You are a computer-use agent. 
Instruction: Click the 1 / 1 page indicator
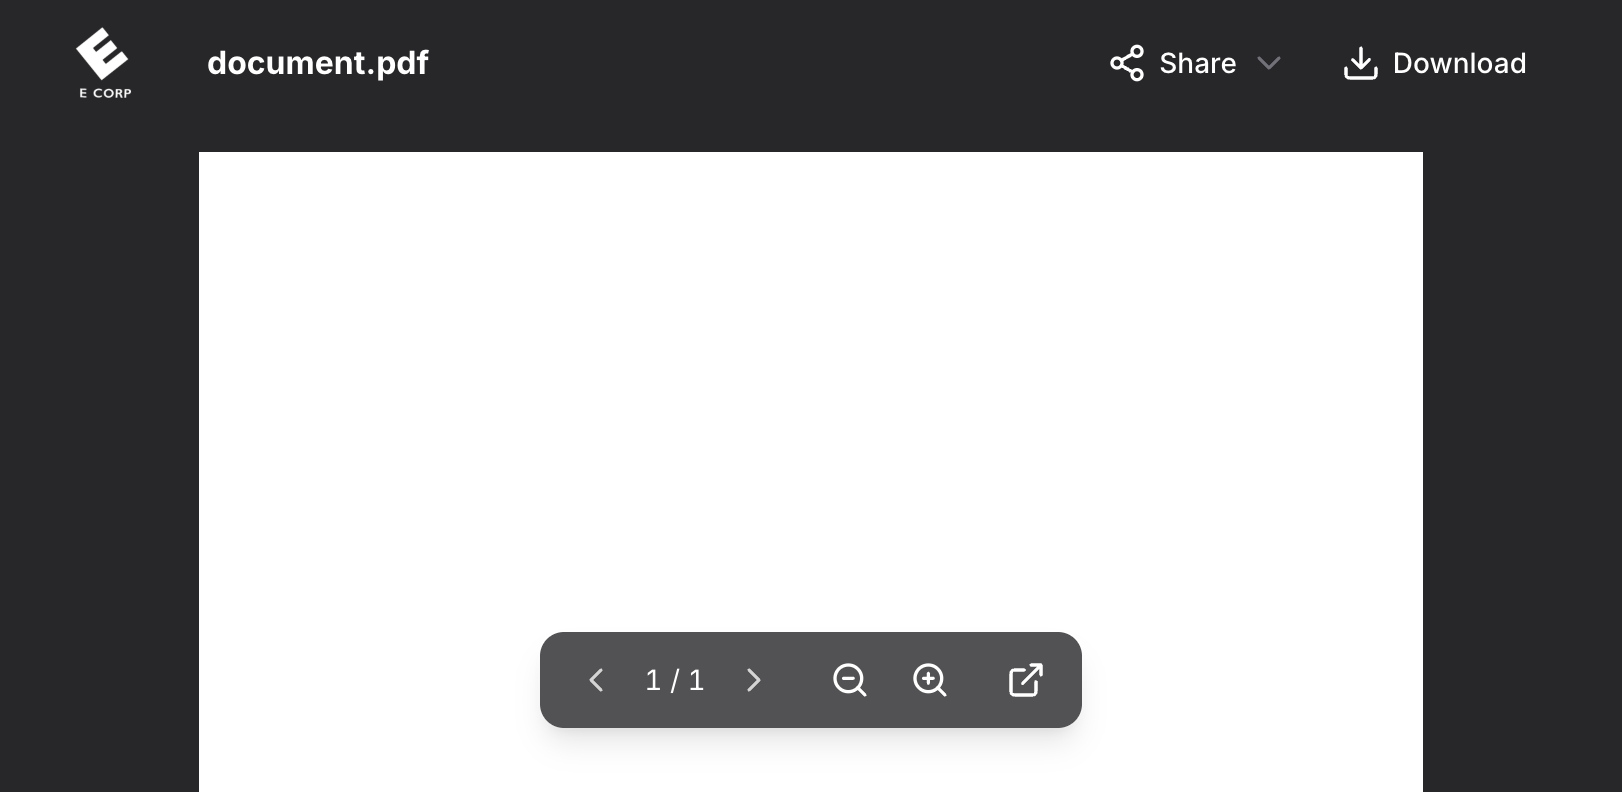point(675,680)
